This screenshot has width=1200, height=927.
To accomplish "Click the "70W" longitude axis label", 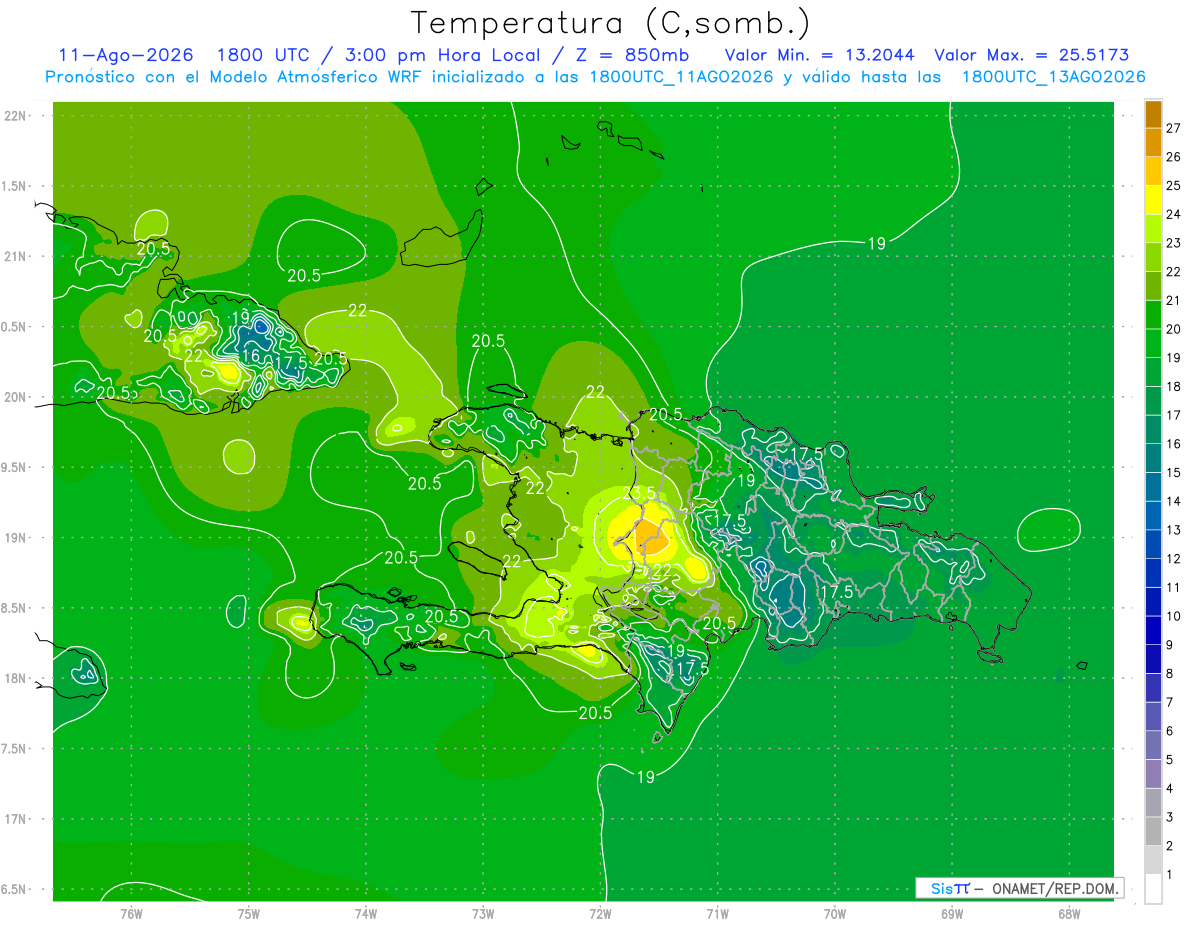I will [834, 914].
